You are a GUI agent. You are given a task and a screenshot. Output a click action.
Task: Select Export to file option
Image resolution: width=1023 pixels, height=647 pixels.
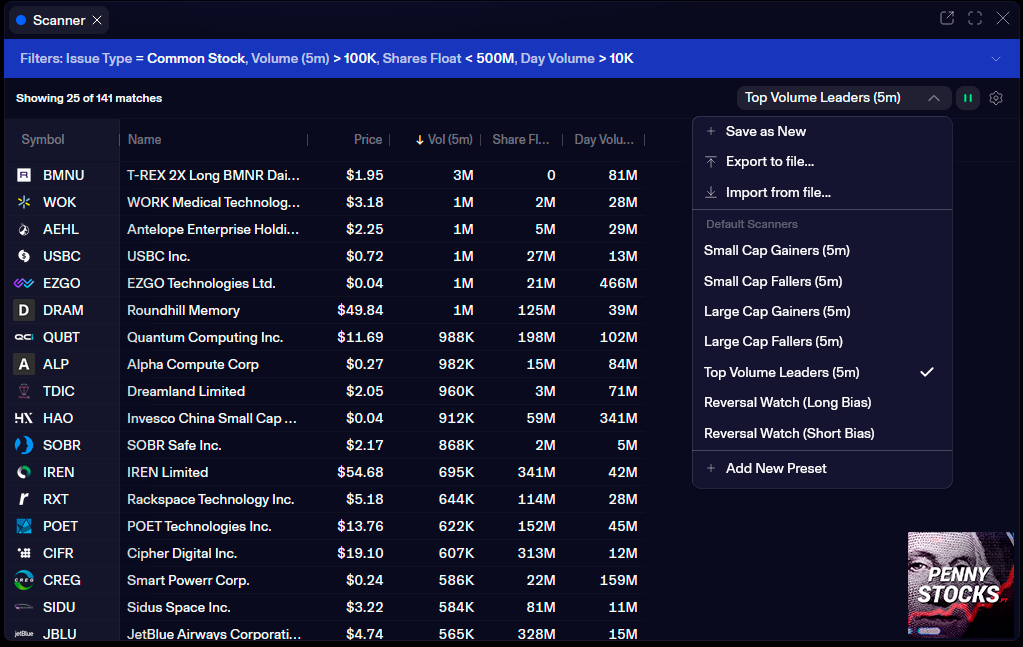tap(770, 161)
